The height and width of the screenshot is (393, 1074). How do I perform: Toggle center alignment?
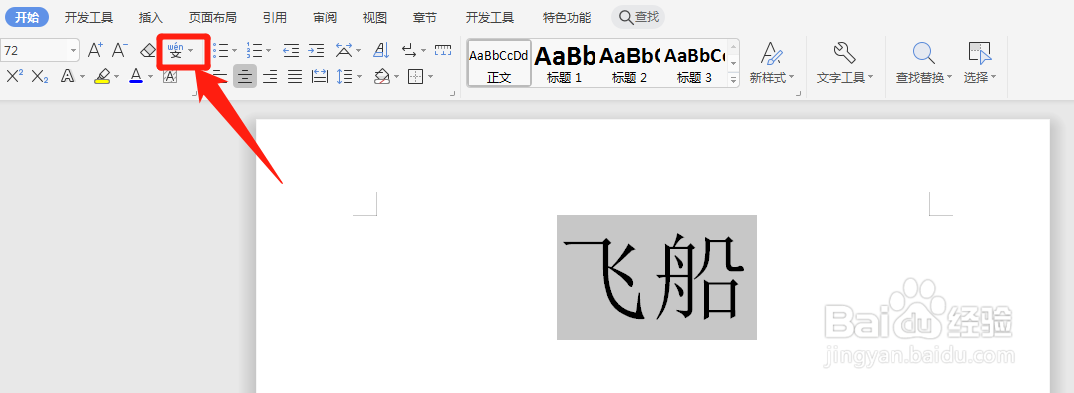coord(245,76)
